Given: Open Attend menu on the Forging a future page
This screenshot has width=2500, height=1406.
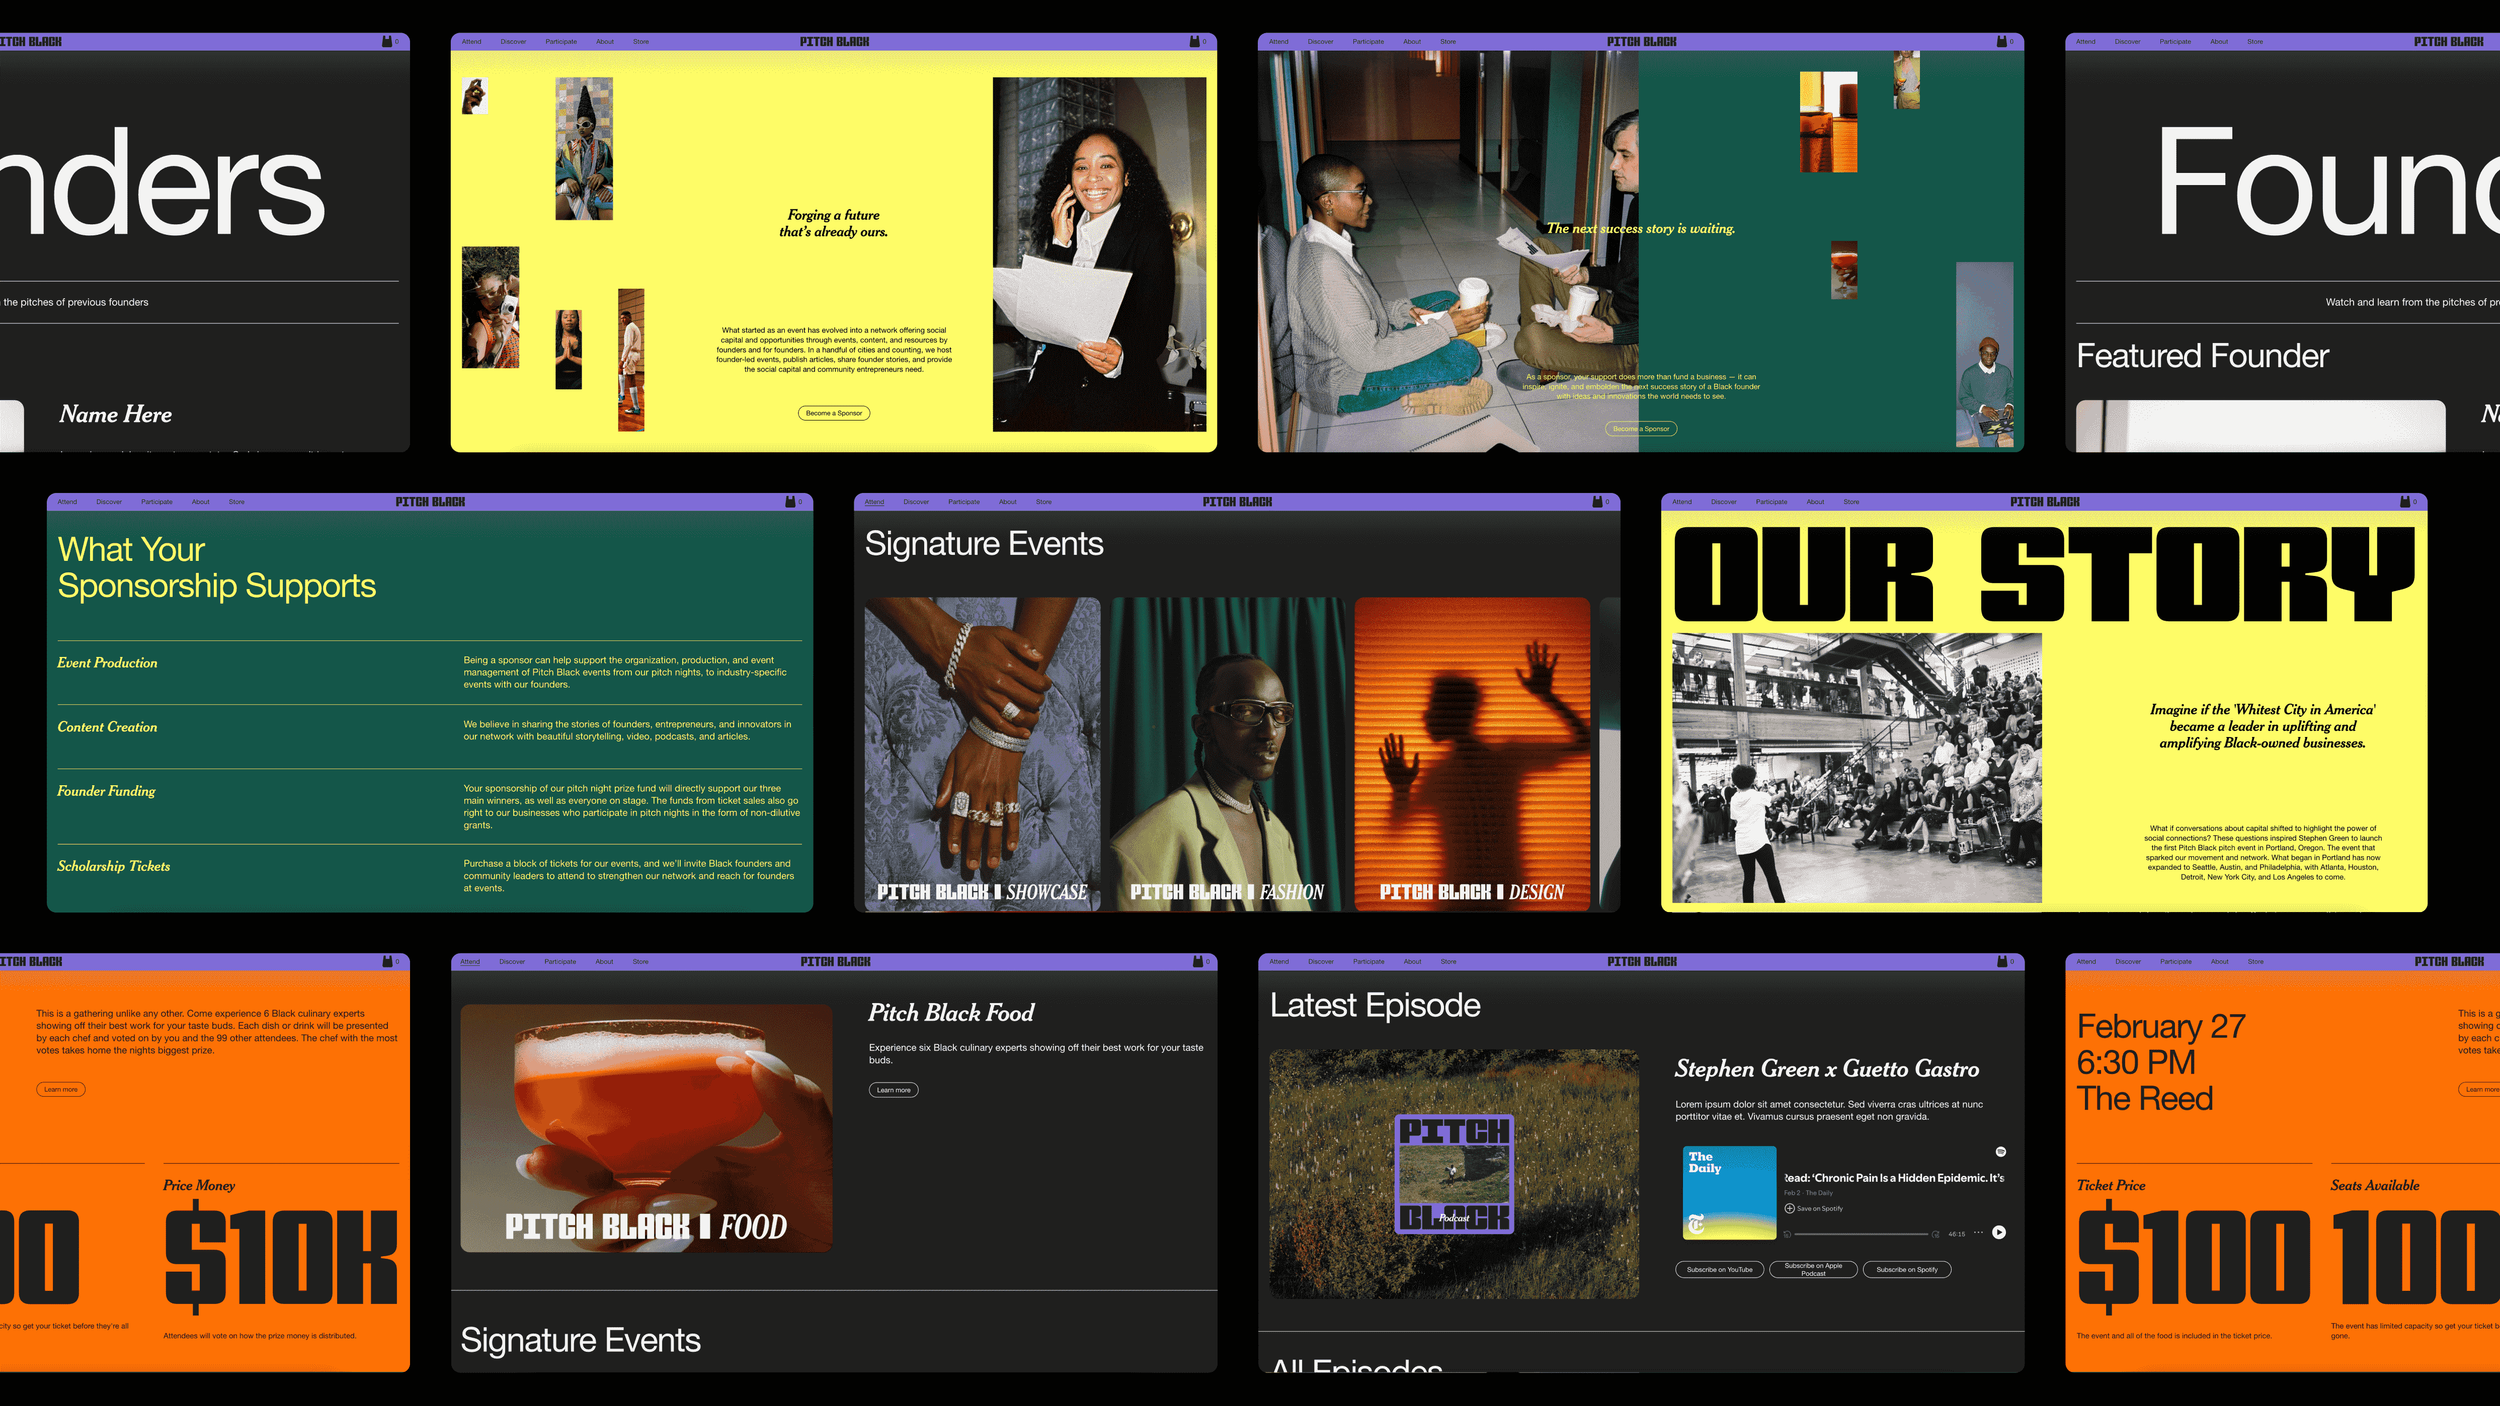Looking at the screenshot, I should pyautogui.click(x=471, y=42).
